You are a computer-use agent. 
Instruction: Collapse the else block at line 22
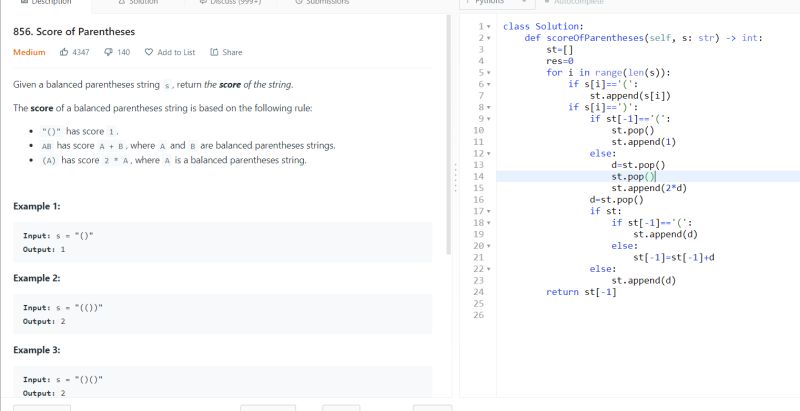coord(489,269)
